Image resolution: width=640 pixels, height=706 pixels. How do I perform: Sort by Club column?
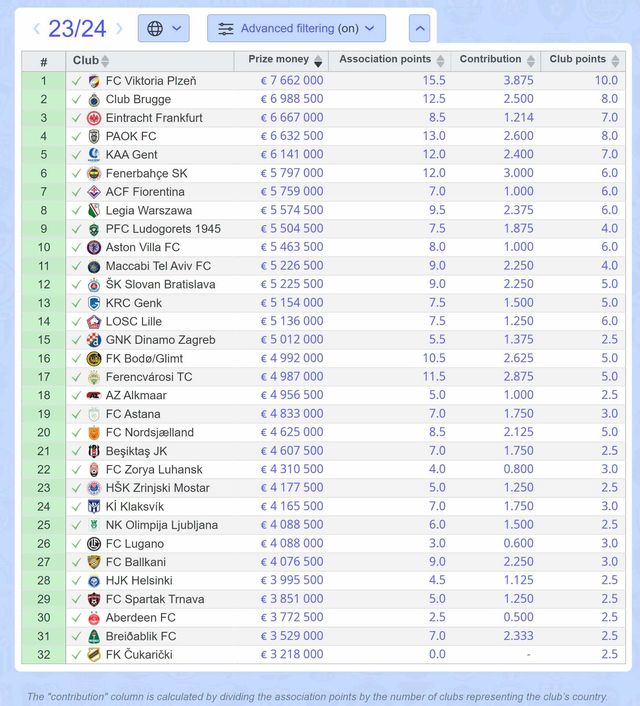(x=105, y=61)
